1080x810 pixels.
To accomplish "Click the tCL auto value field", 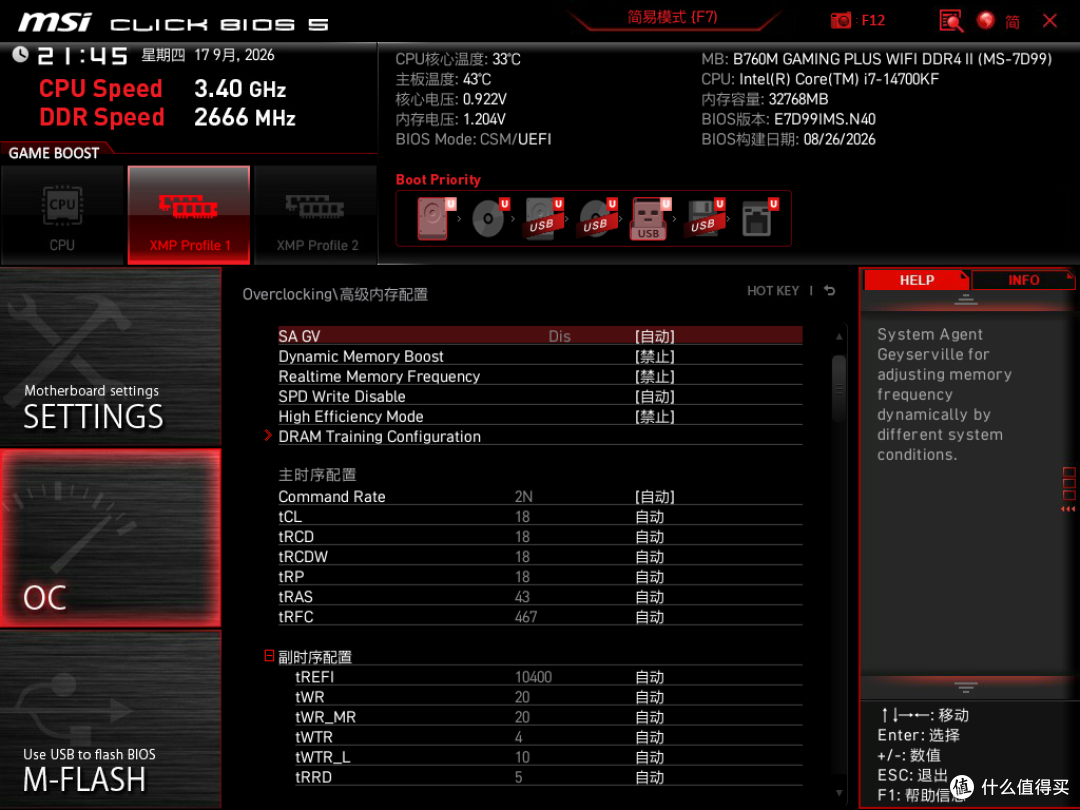I will tap(650, 517).
